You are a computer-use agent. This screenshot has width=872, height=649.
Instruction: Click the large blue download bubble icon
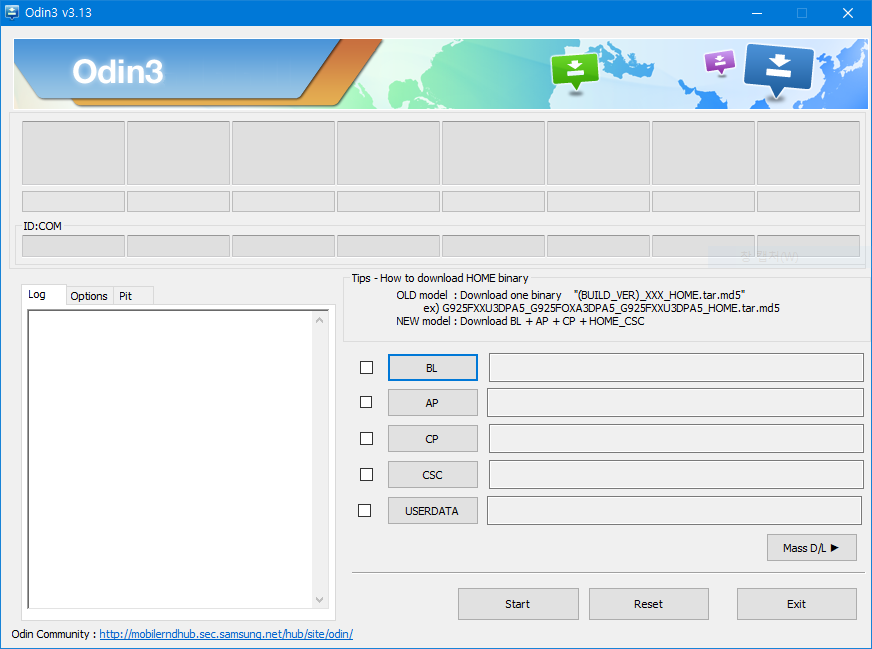779,71
